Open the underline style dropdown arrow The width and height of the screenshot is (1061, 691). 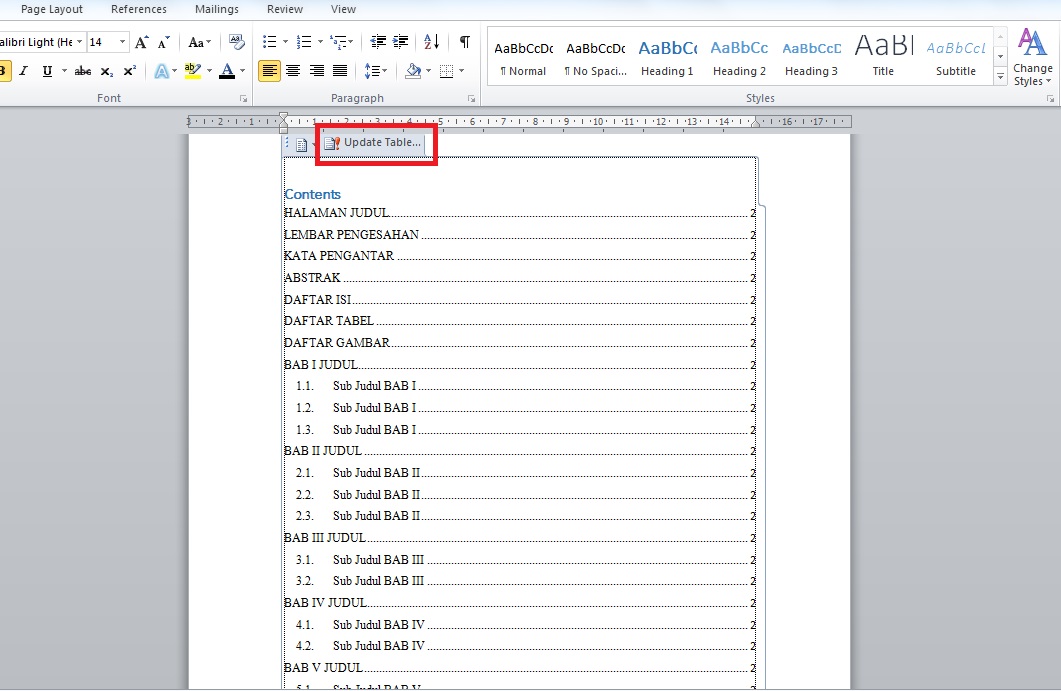point(64,71)
